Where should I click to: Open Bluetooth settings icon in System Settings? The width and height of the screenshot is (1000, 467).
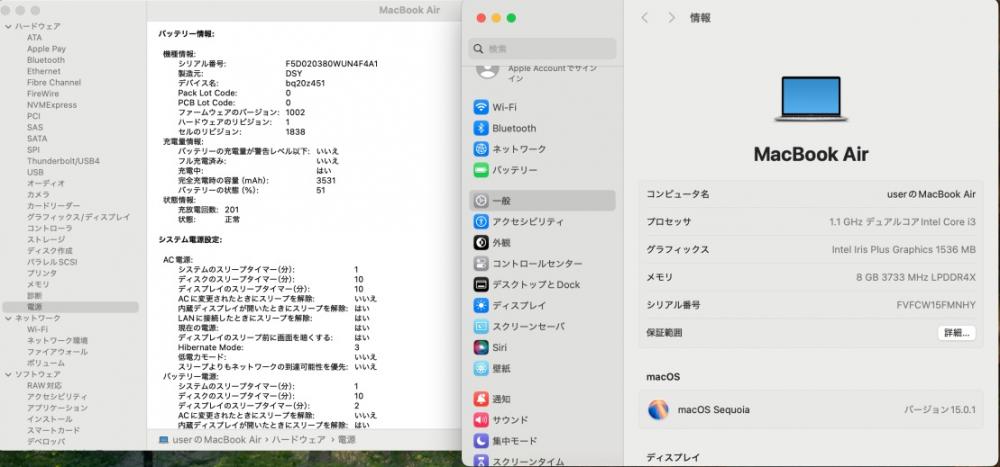(x=481, y=128)
